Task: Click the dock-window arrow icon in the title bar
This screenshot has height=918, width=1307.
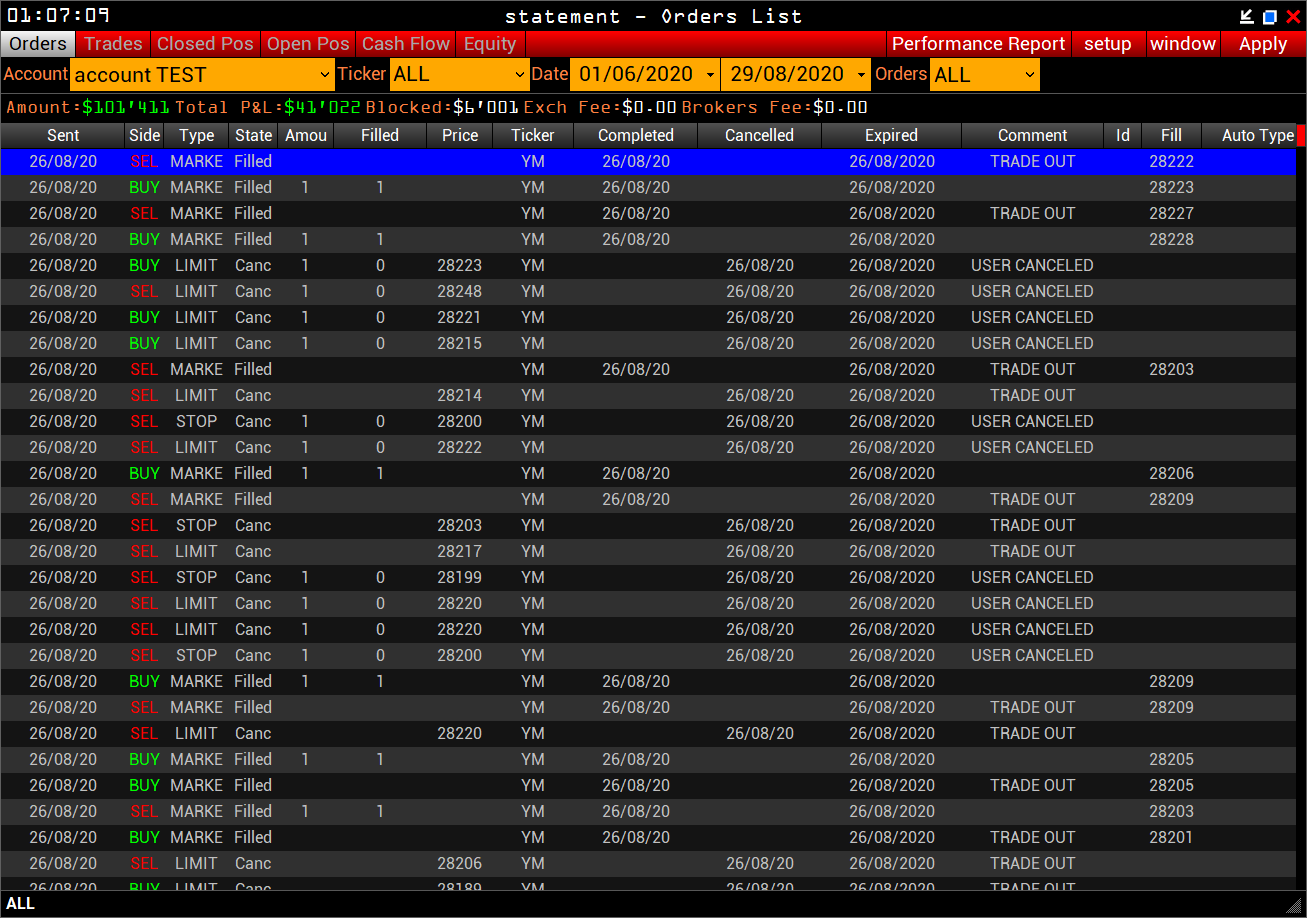Action: [1246, 16]
